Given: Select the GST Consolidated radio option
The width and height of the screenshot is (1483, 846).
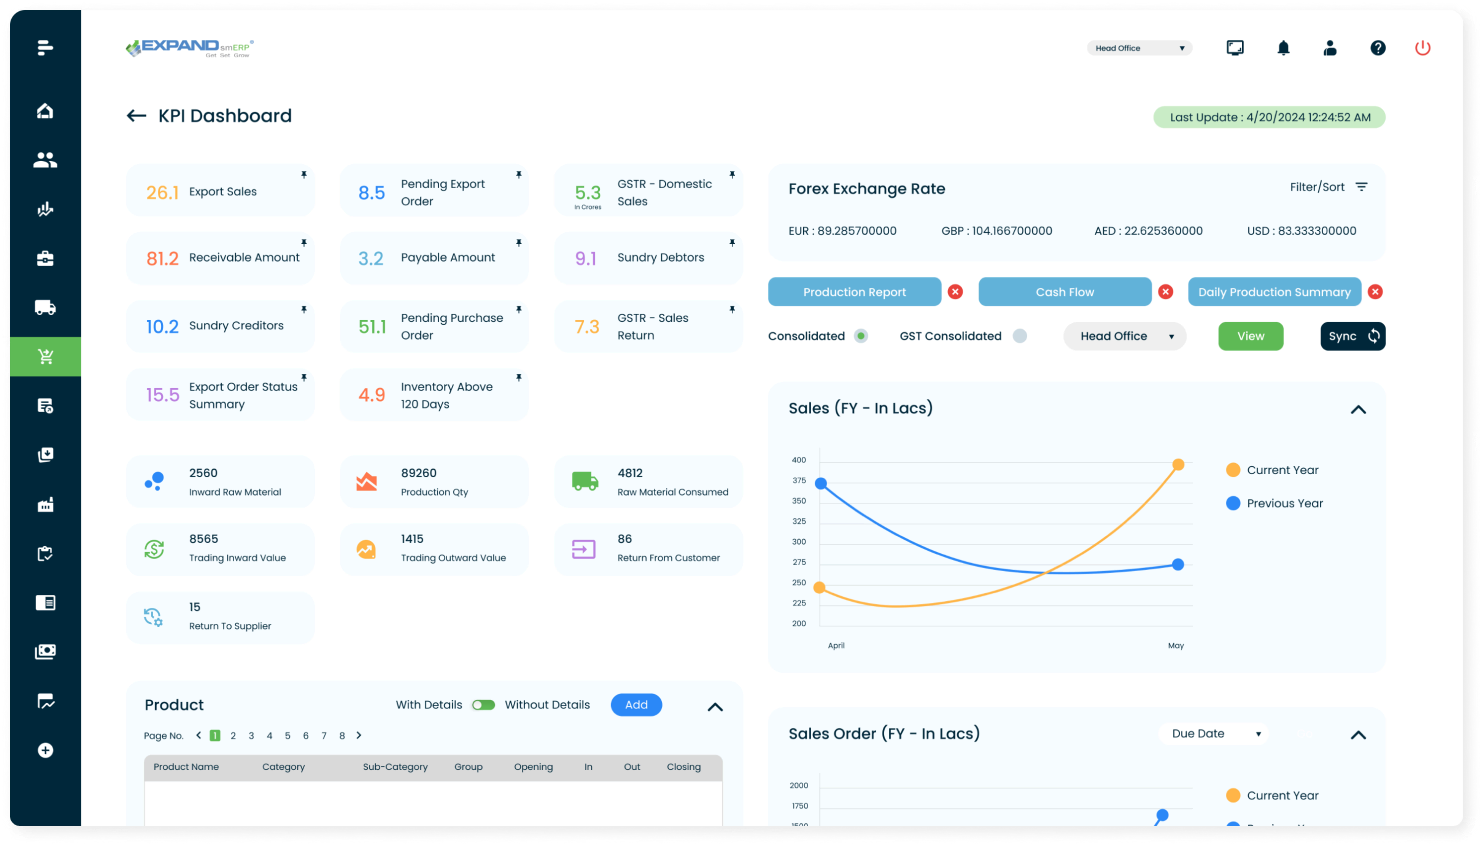Looking at the screenshot, I should pos(1020,336).
